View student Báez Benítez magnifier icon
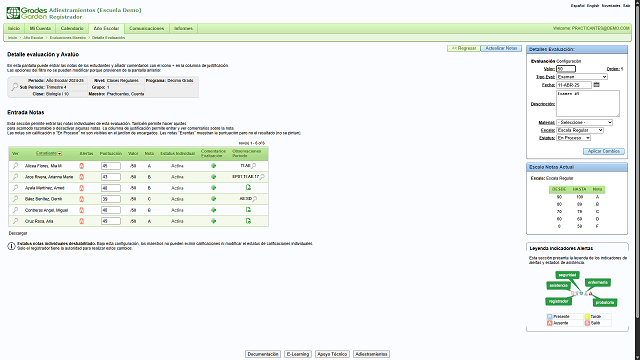Image resolution: width=640 pixels, height=360 pixels. pos(16,199)
